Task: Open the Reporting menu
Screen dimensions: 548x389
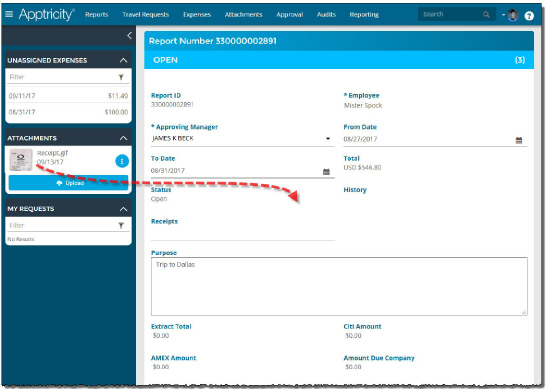Action: click(x=364, y=15)
